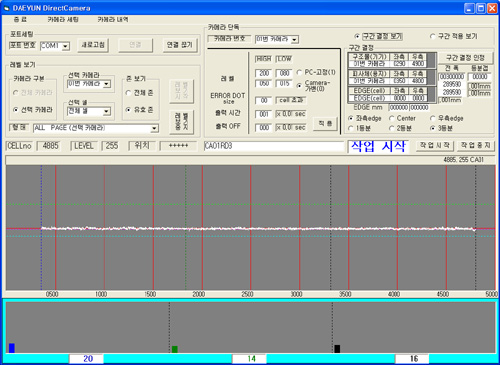This screenshot has width=500, height=365.
Task: Expand the 선택 셀 combo box
Action: tap(107, 111)
